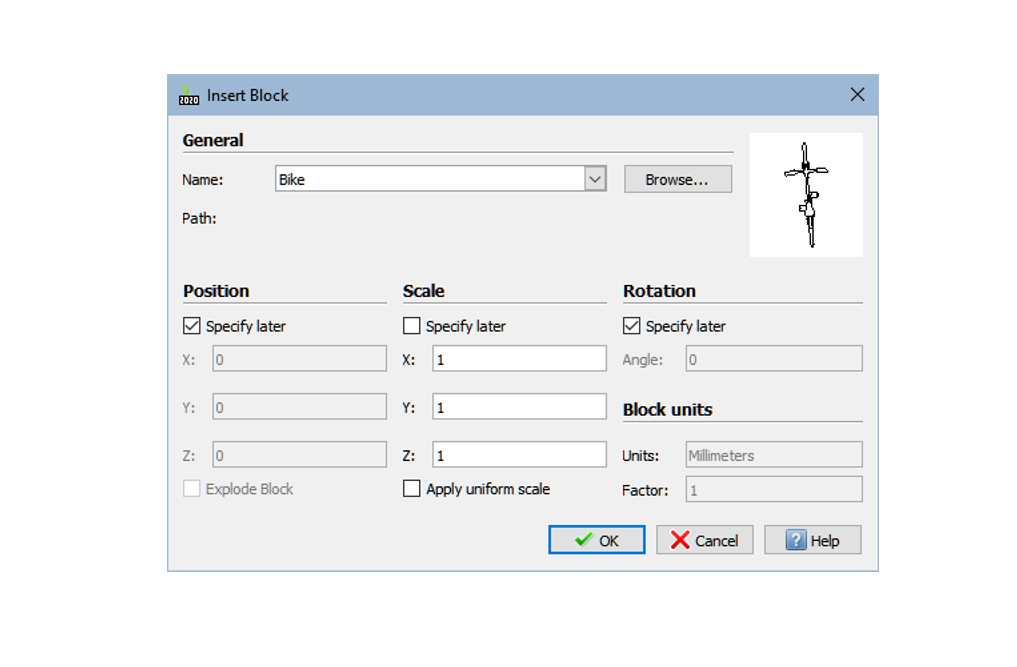Click the red X icon on Cancel
The image size is (1017, 667).
click(x=680, y=540)
